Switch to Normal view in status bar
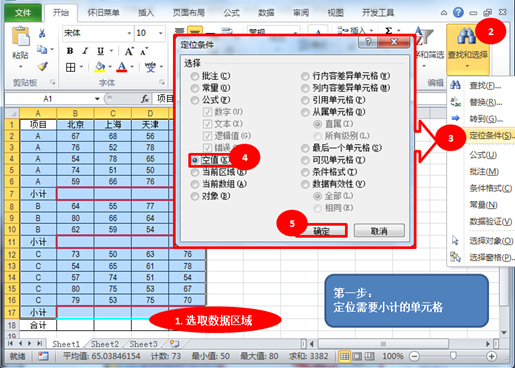Viewport: 515px width, 368px height. tap(344, 356)
